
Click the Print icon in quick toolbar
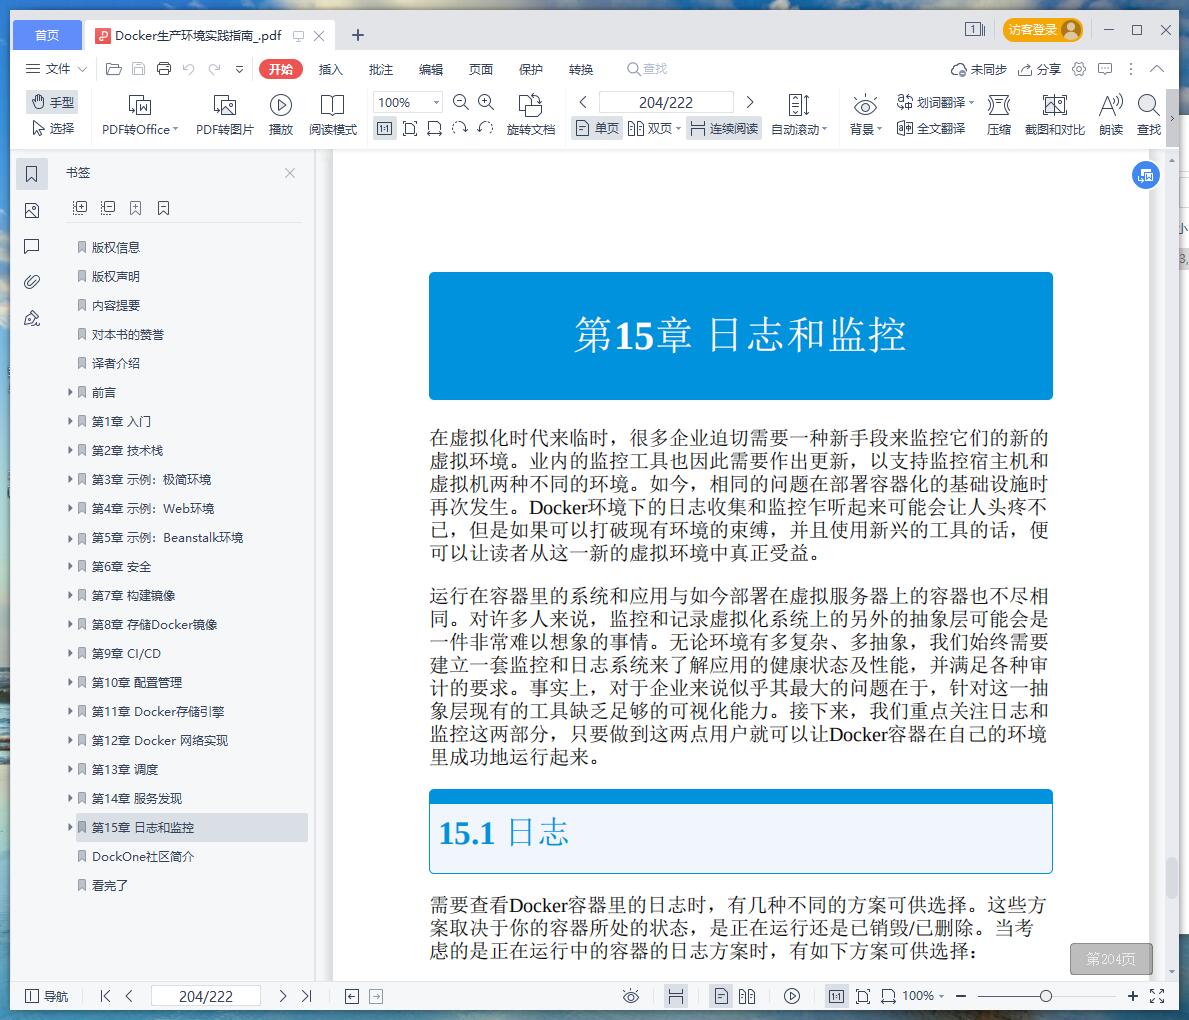(x=164, y=69)
